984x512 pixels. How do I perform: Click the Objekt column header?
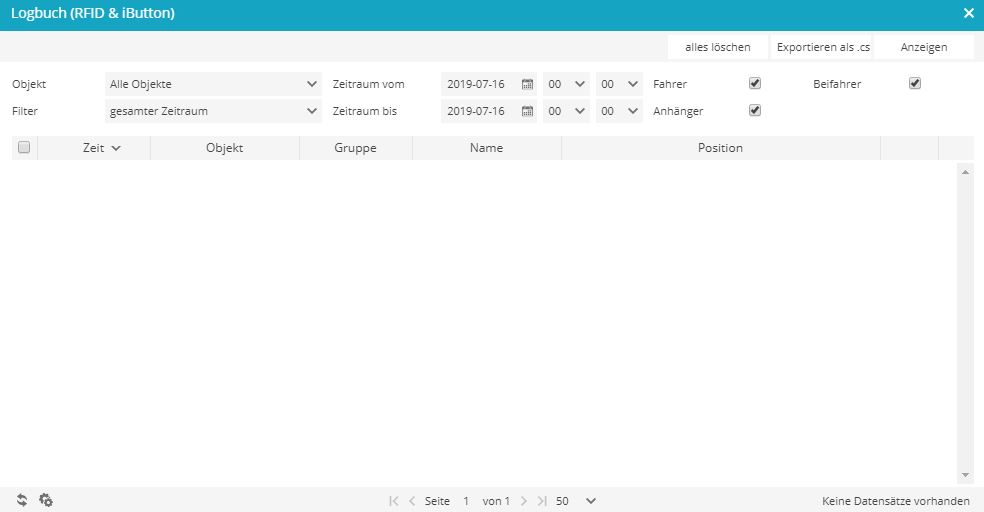tap(225, 148)
